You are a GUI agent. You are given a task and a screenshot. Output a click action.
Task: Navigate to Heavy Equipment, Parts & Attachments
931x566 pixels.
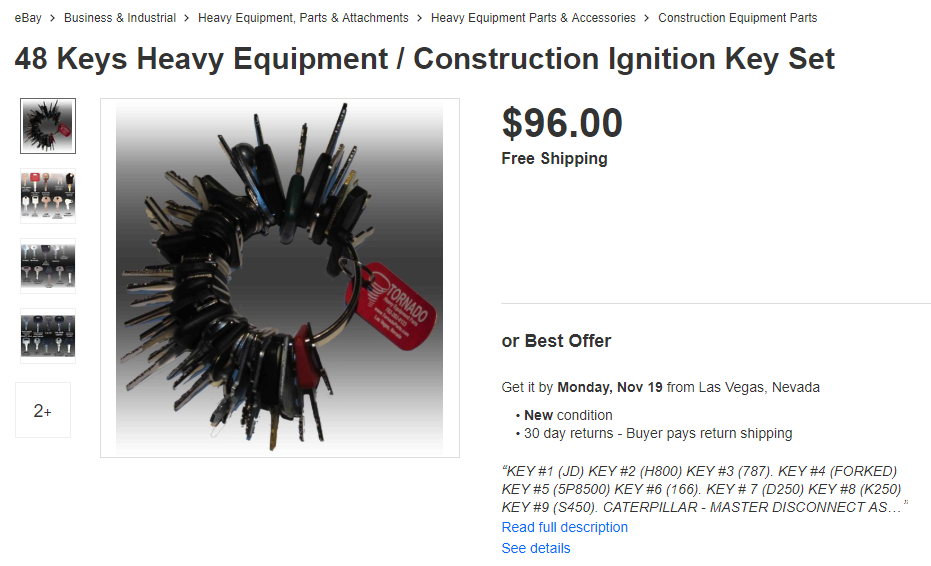303,18
